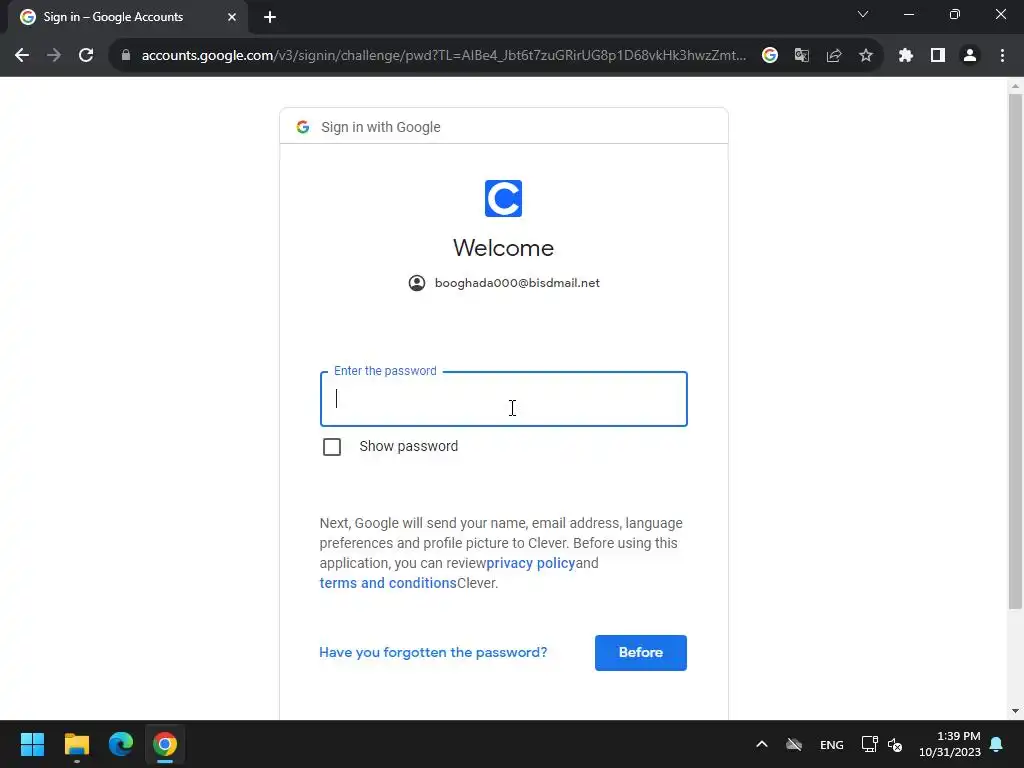1024x768 pixels.
Task: Click the address bar URL
Action: click(x=443, y=56)
